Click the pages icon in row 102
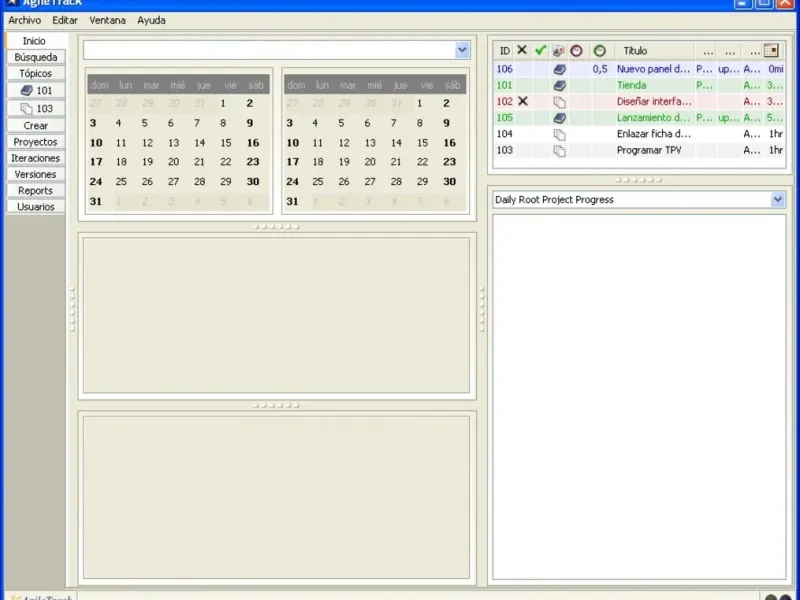 click(x=560, y=102)
